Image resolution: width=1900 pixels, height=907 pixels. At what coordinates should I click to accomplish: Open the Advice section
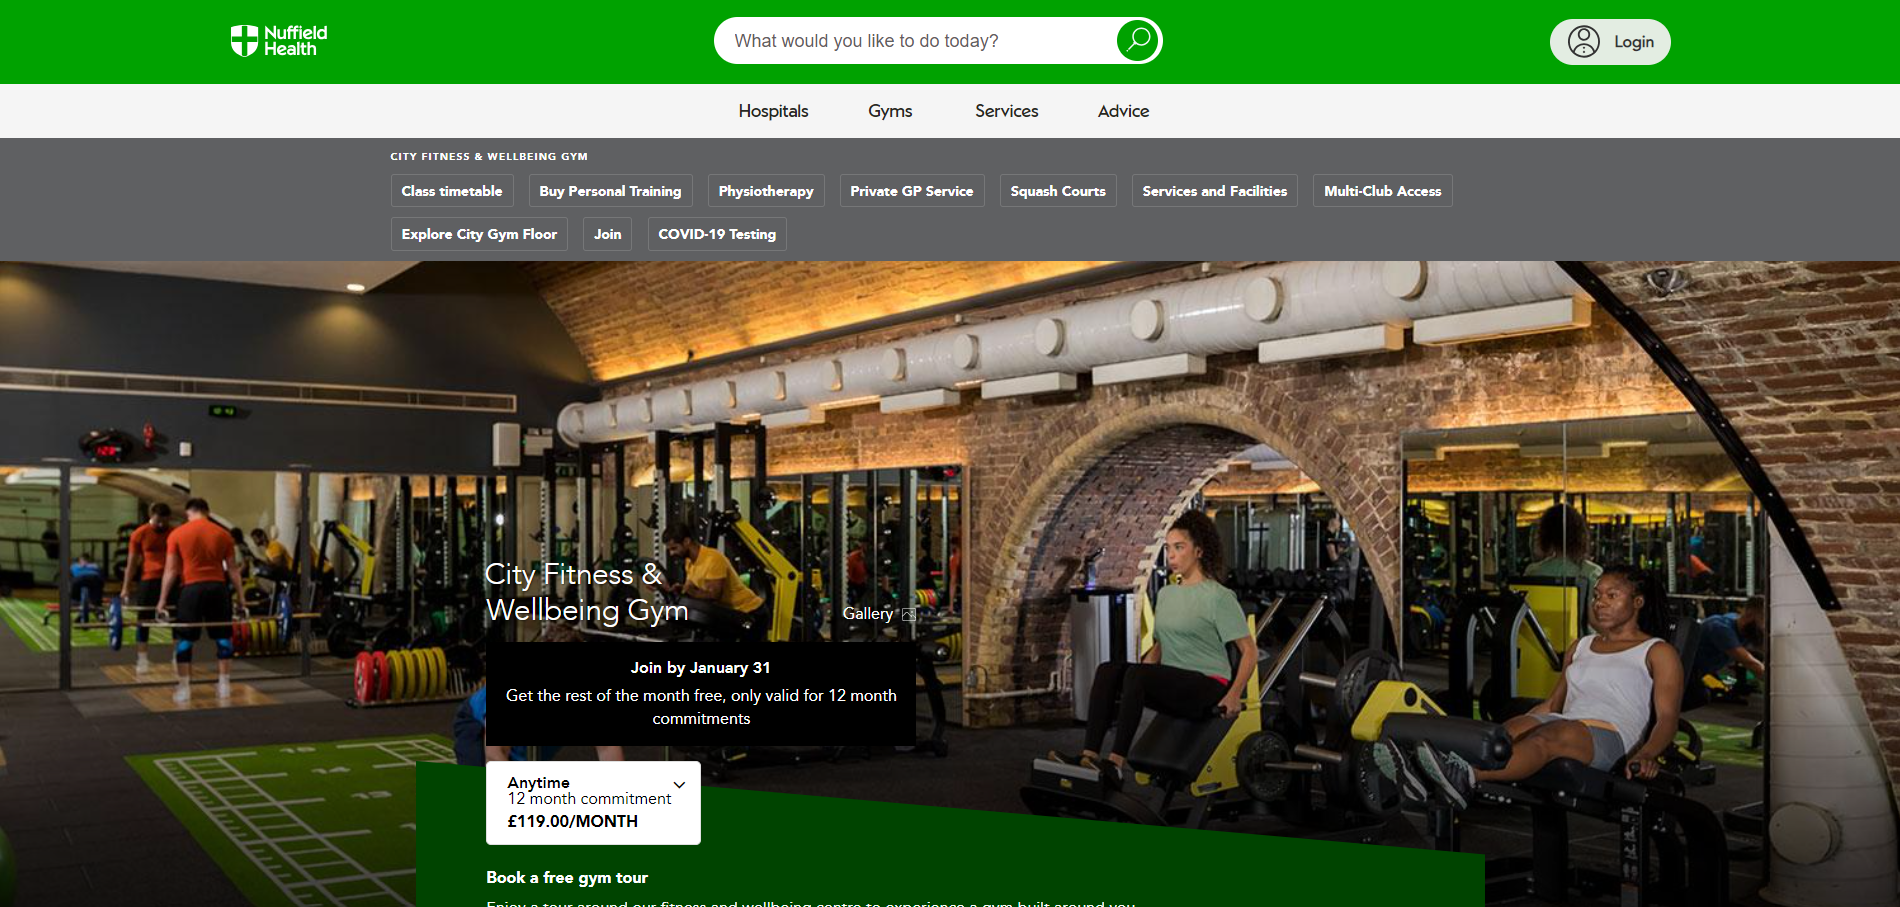[1122, 110]
